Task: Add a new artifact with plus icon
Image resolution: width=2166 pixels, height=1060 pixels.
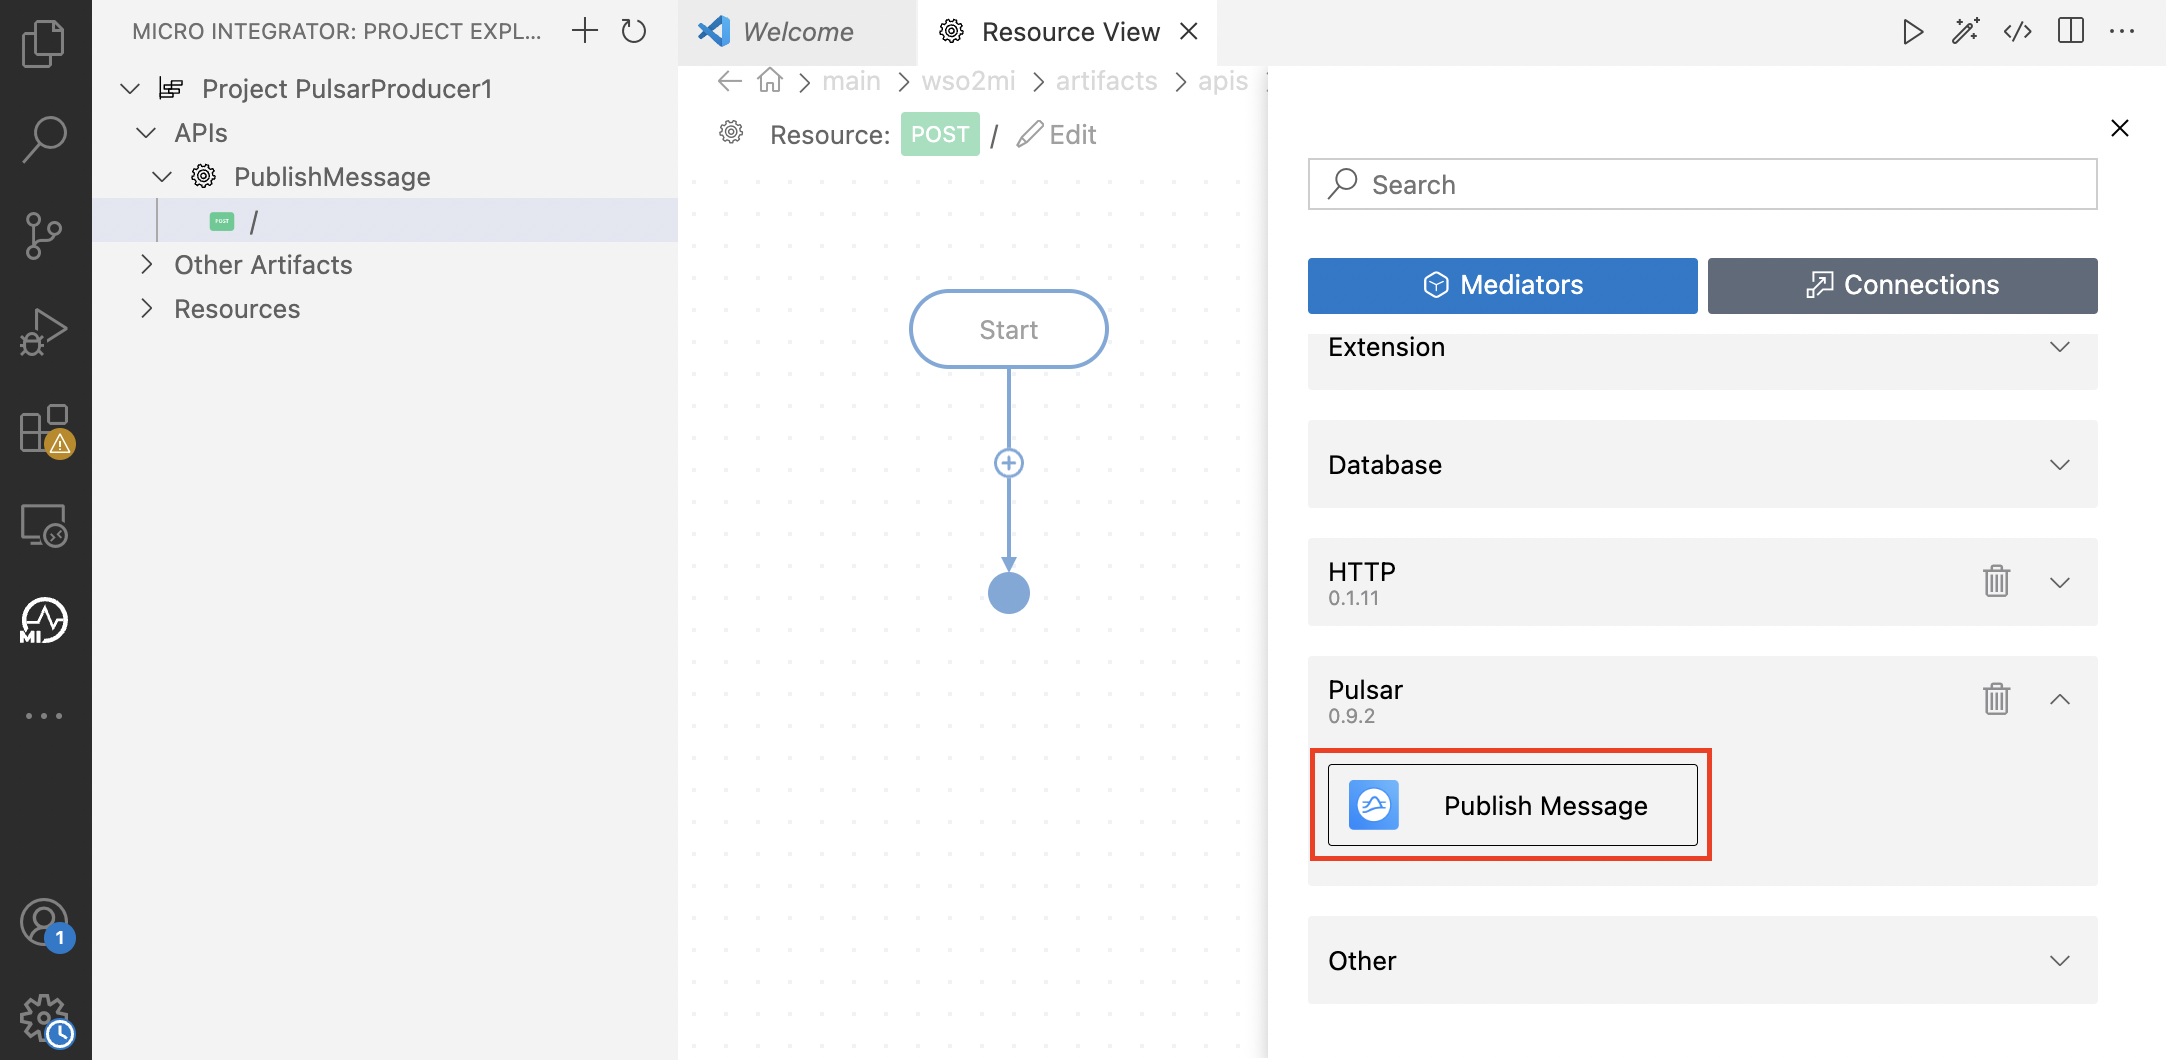Action: pyautogui.click(x=584, y=31)
